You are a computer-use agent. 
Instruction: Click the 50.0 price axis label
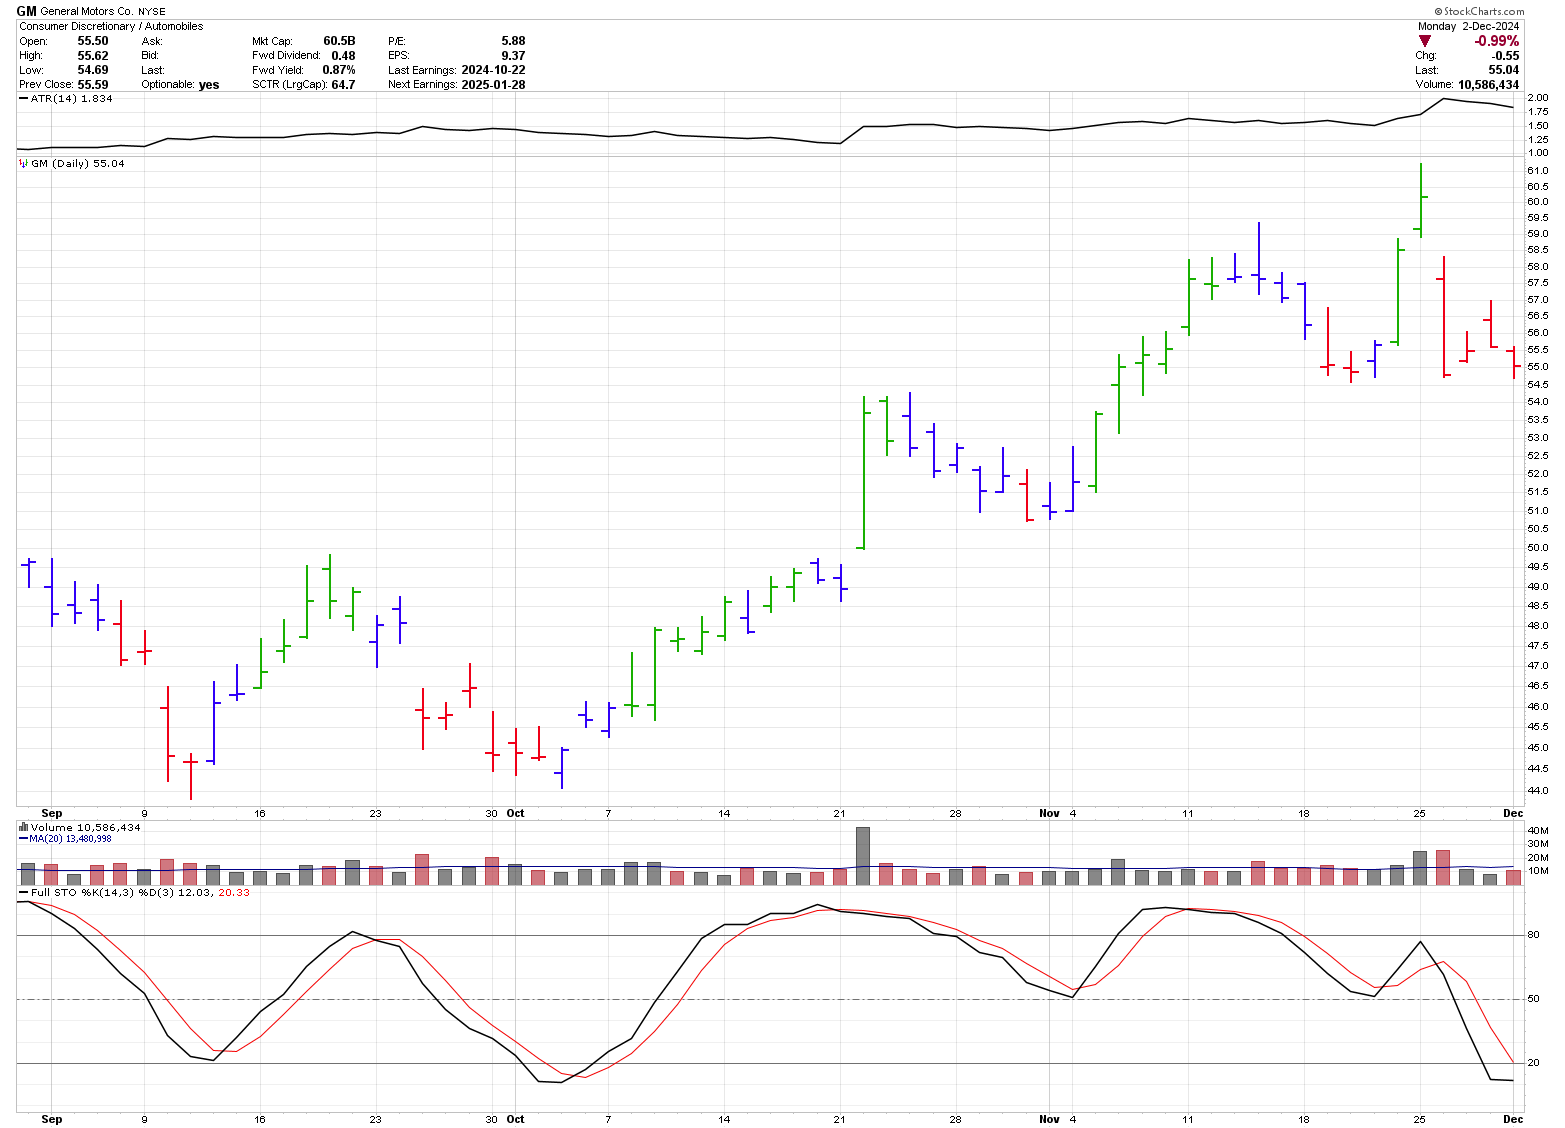[x=1537, y=548]
